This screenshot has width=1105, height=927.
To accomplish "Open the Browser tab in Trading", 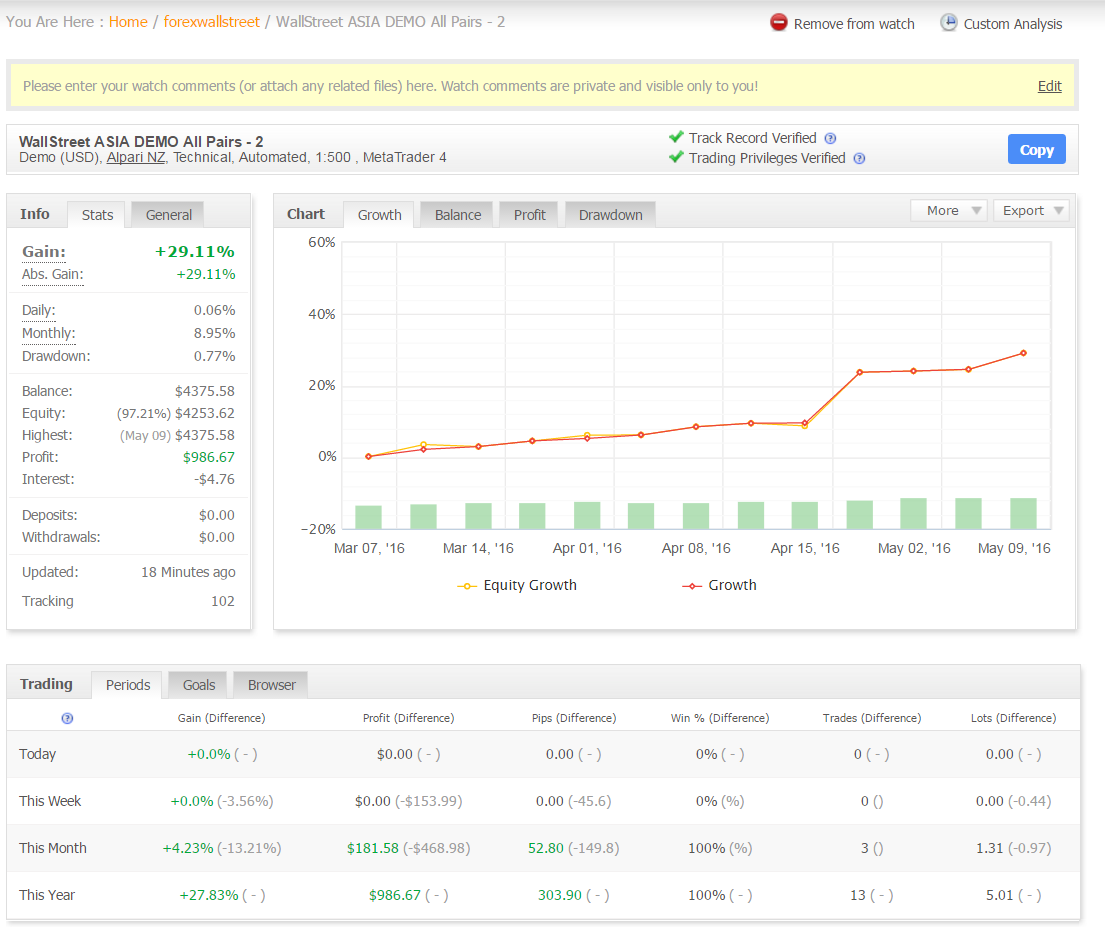I will (271, 685).
